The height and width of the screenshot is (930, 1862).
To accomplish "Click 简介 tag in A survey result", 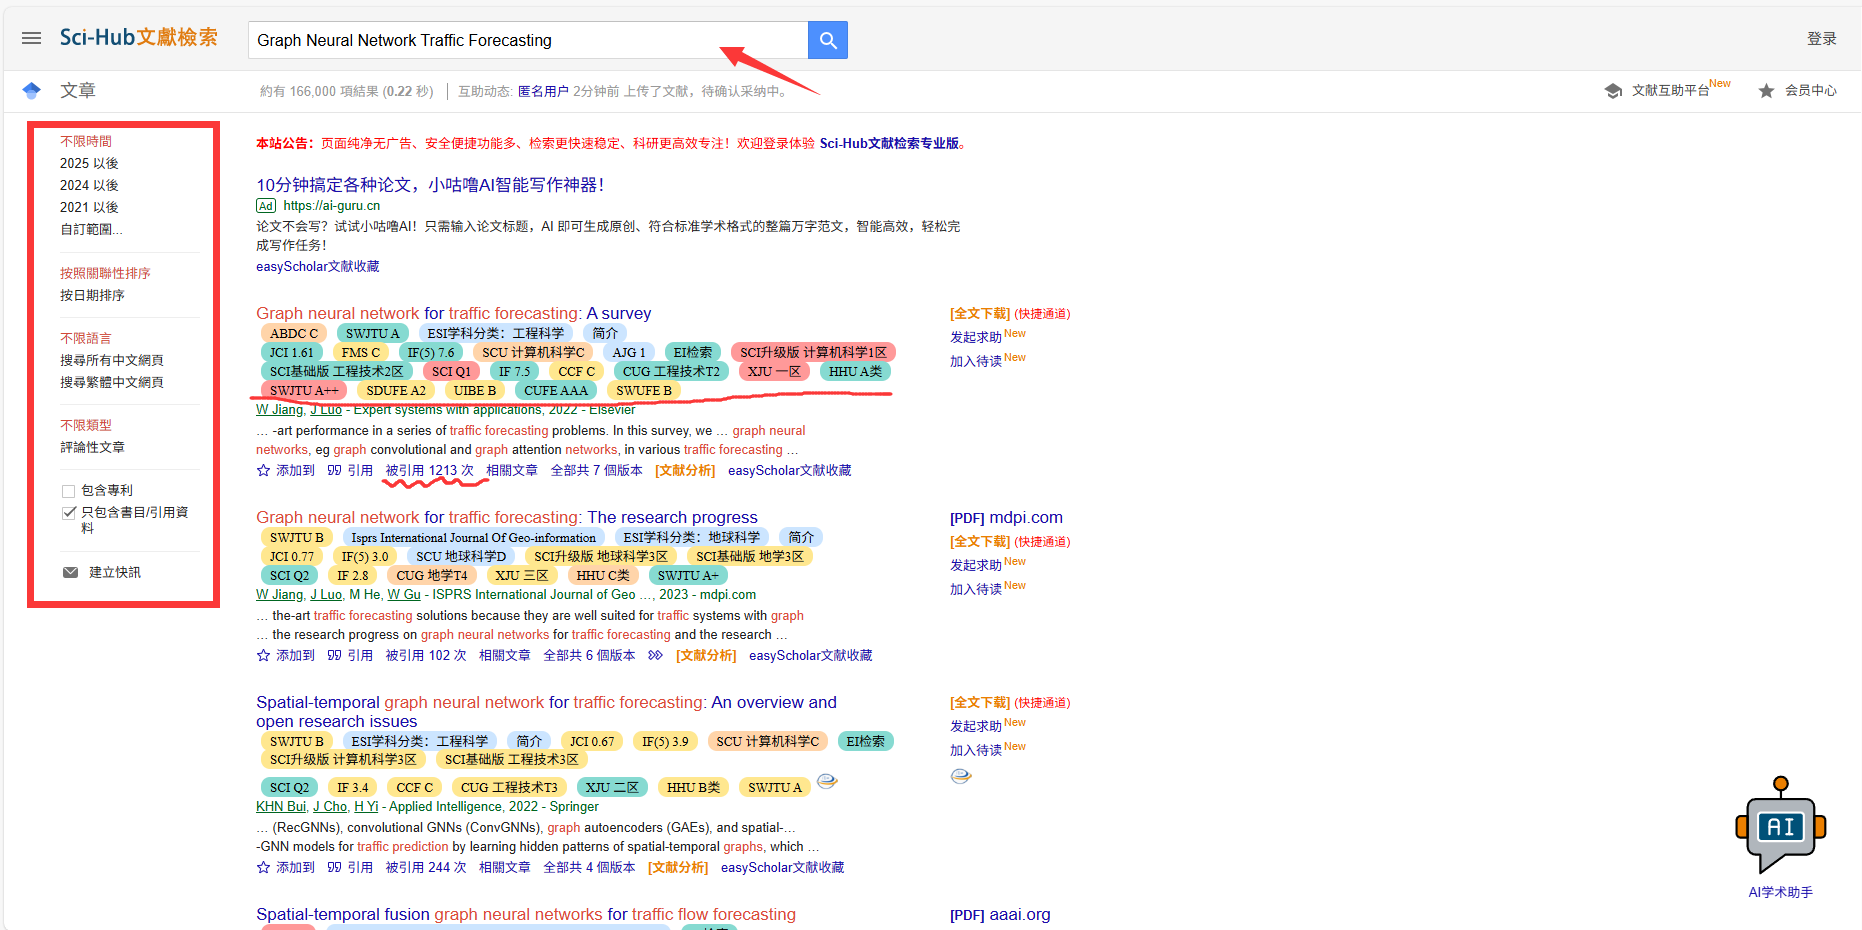I will tap(605, 333).
